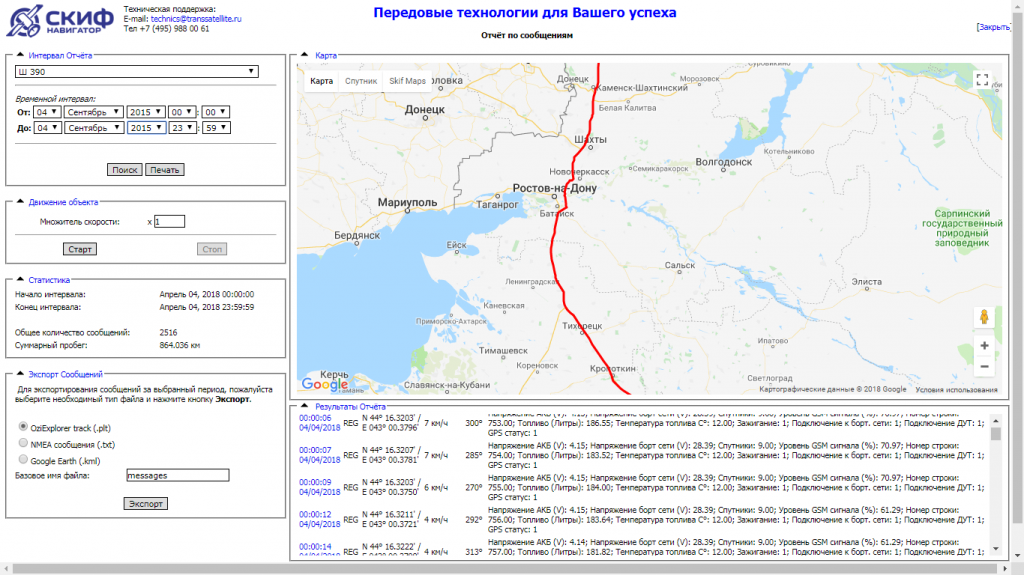The height and width of the screenshot is (575, 1024).
Task: Click the Экспорт button
Action: [145, 504]
